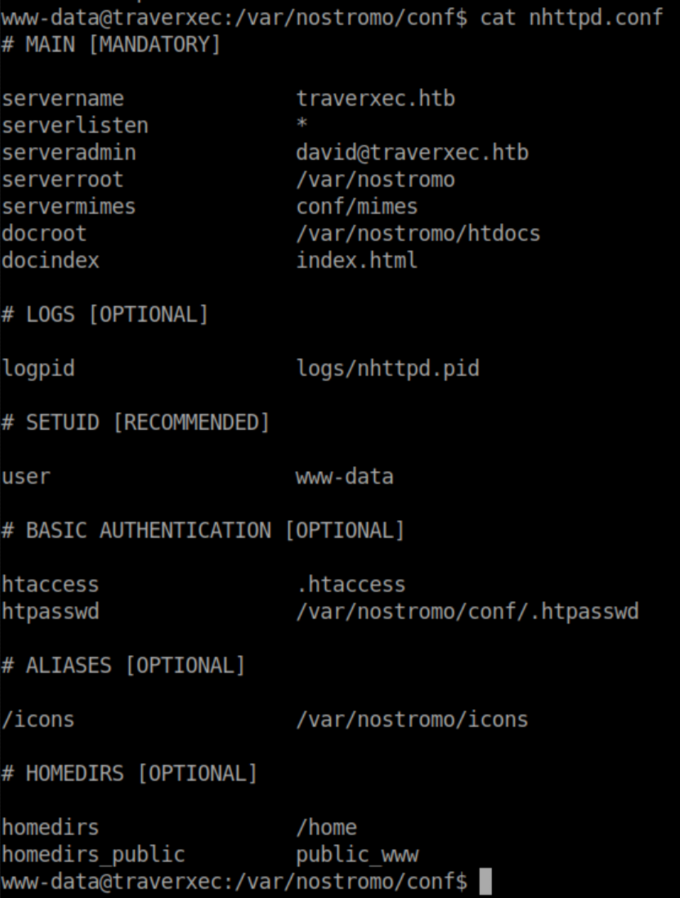Click the serverroot path value
The width and height of the screenshot is (681, 898).
[376, 180]
